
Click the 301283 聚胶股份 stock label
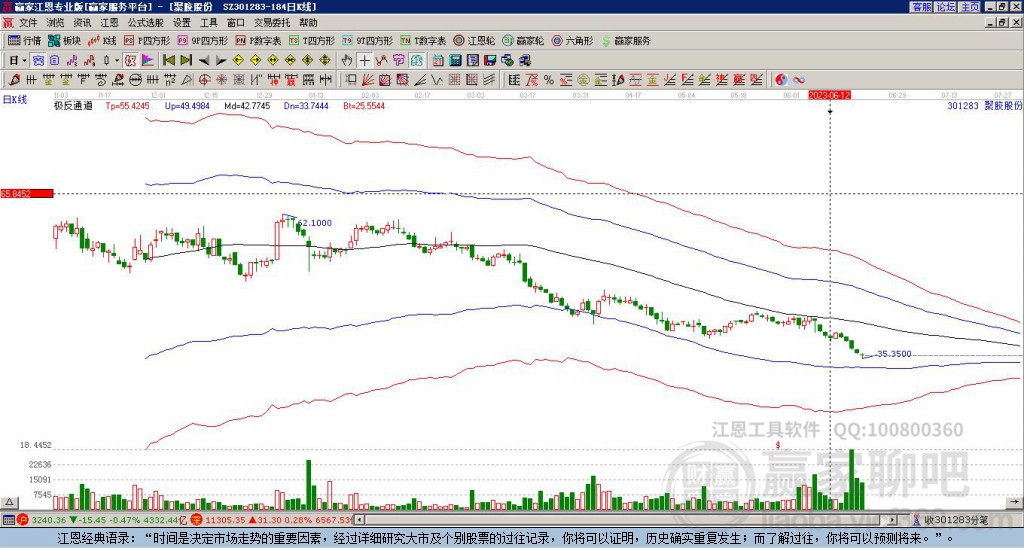[x=984, y=105]
